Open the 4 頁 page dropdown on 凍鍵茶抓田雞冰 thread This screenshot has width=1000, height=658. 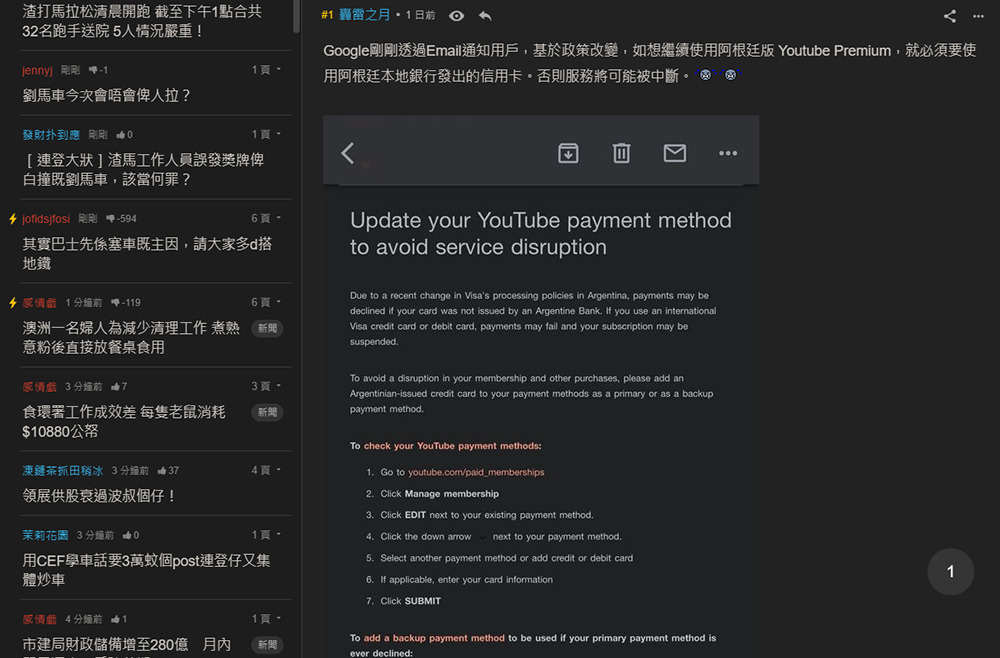point(266,470)
